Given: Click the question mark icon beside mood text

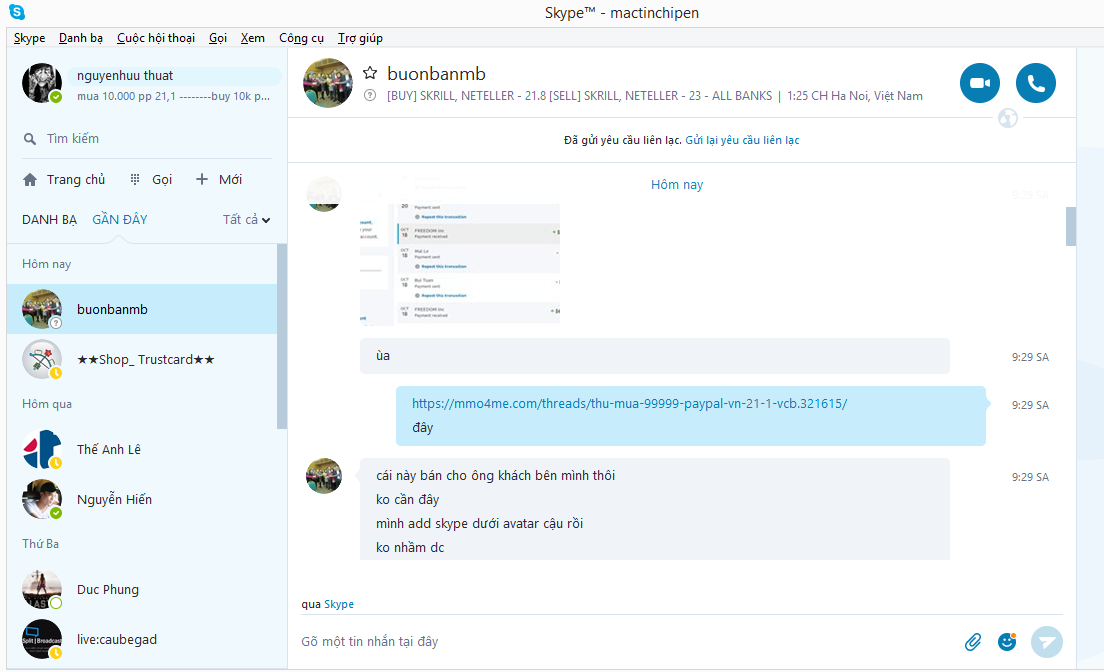Looking at the screenshot, I should coord(370,96).
